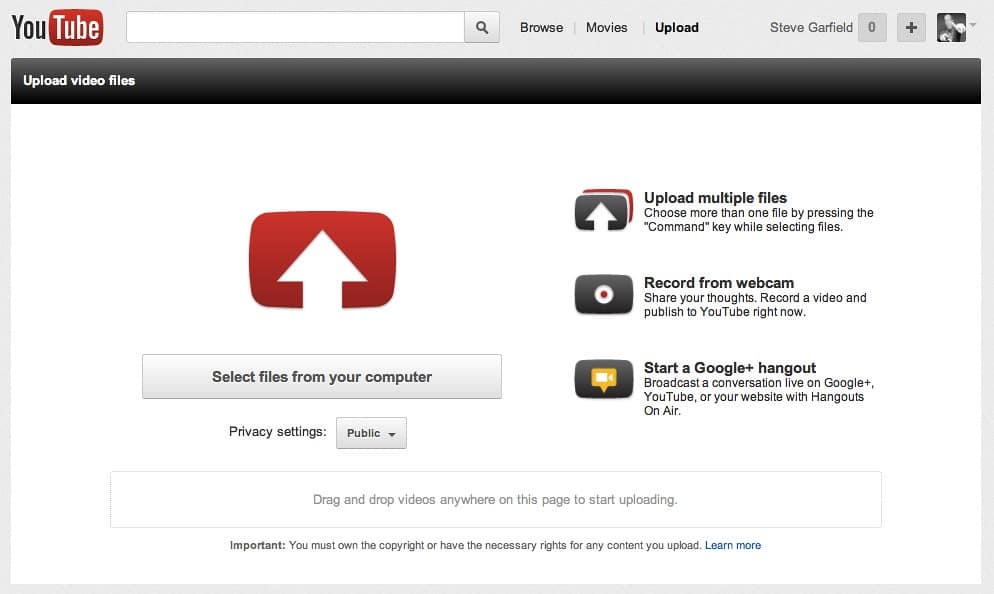Click the 'Choose more than one file' description

click(x=759, y=220)
